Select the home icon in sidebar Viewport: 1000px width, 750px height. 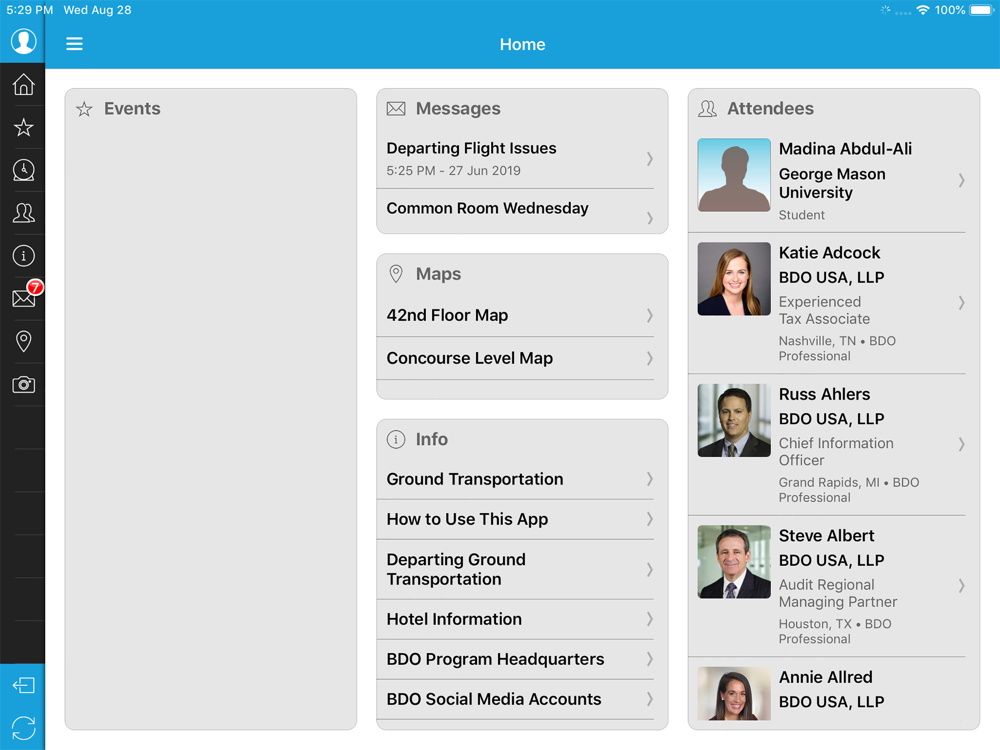pyautogui.click(x=24, y=84)
